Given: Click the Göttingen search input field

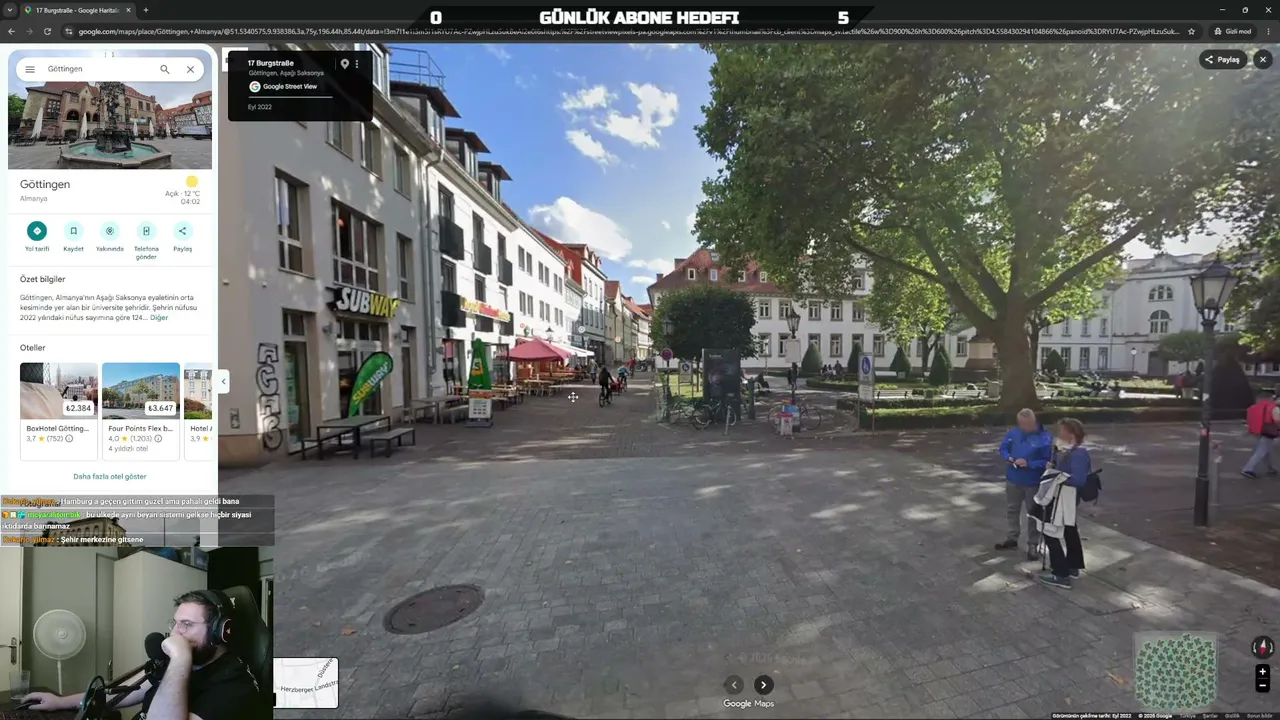Looking at the screenshot, I should pyautogui.click(x=98, y=69).
